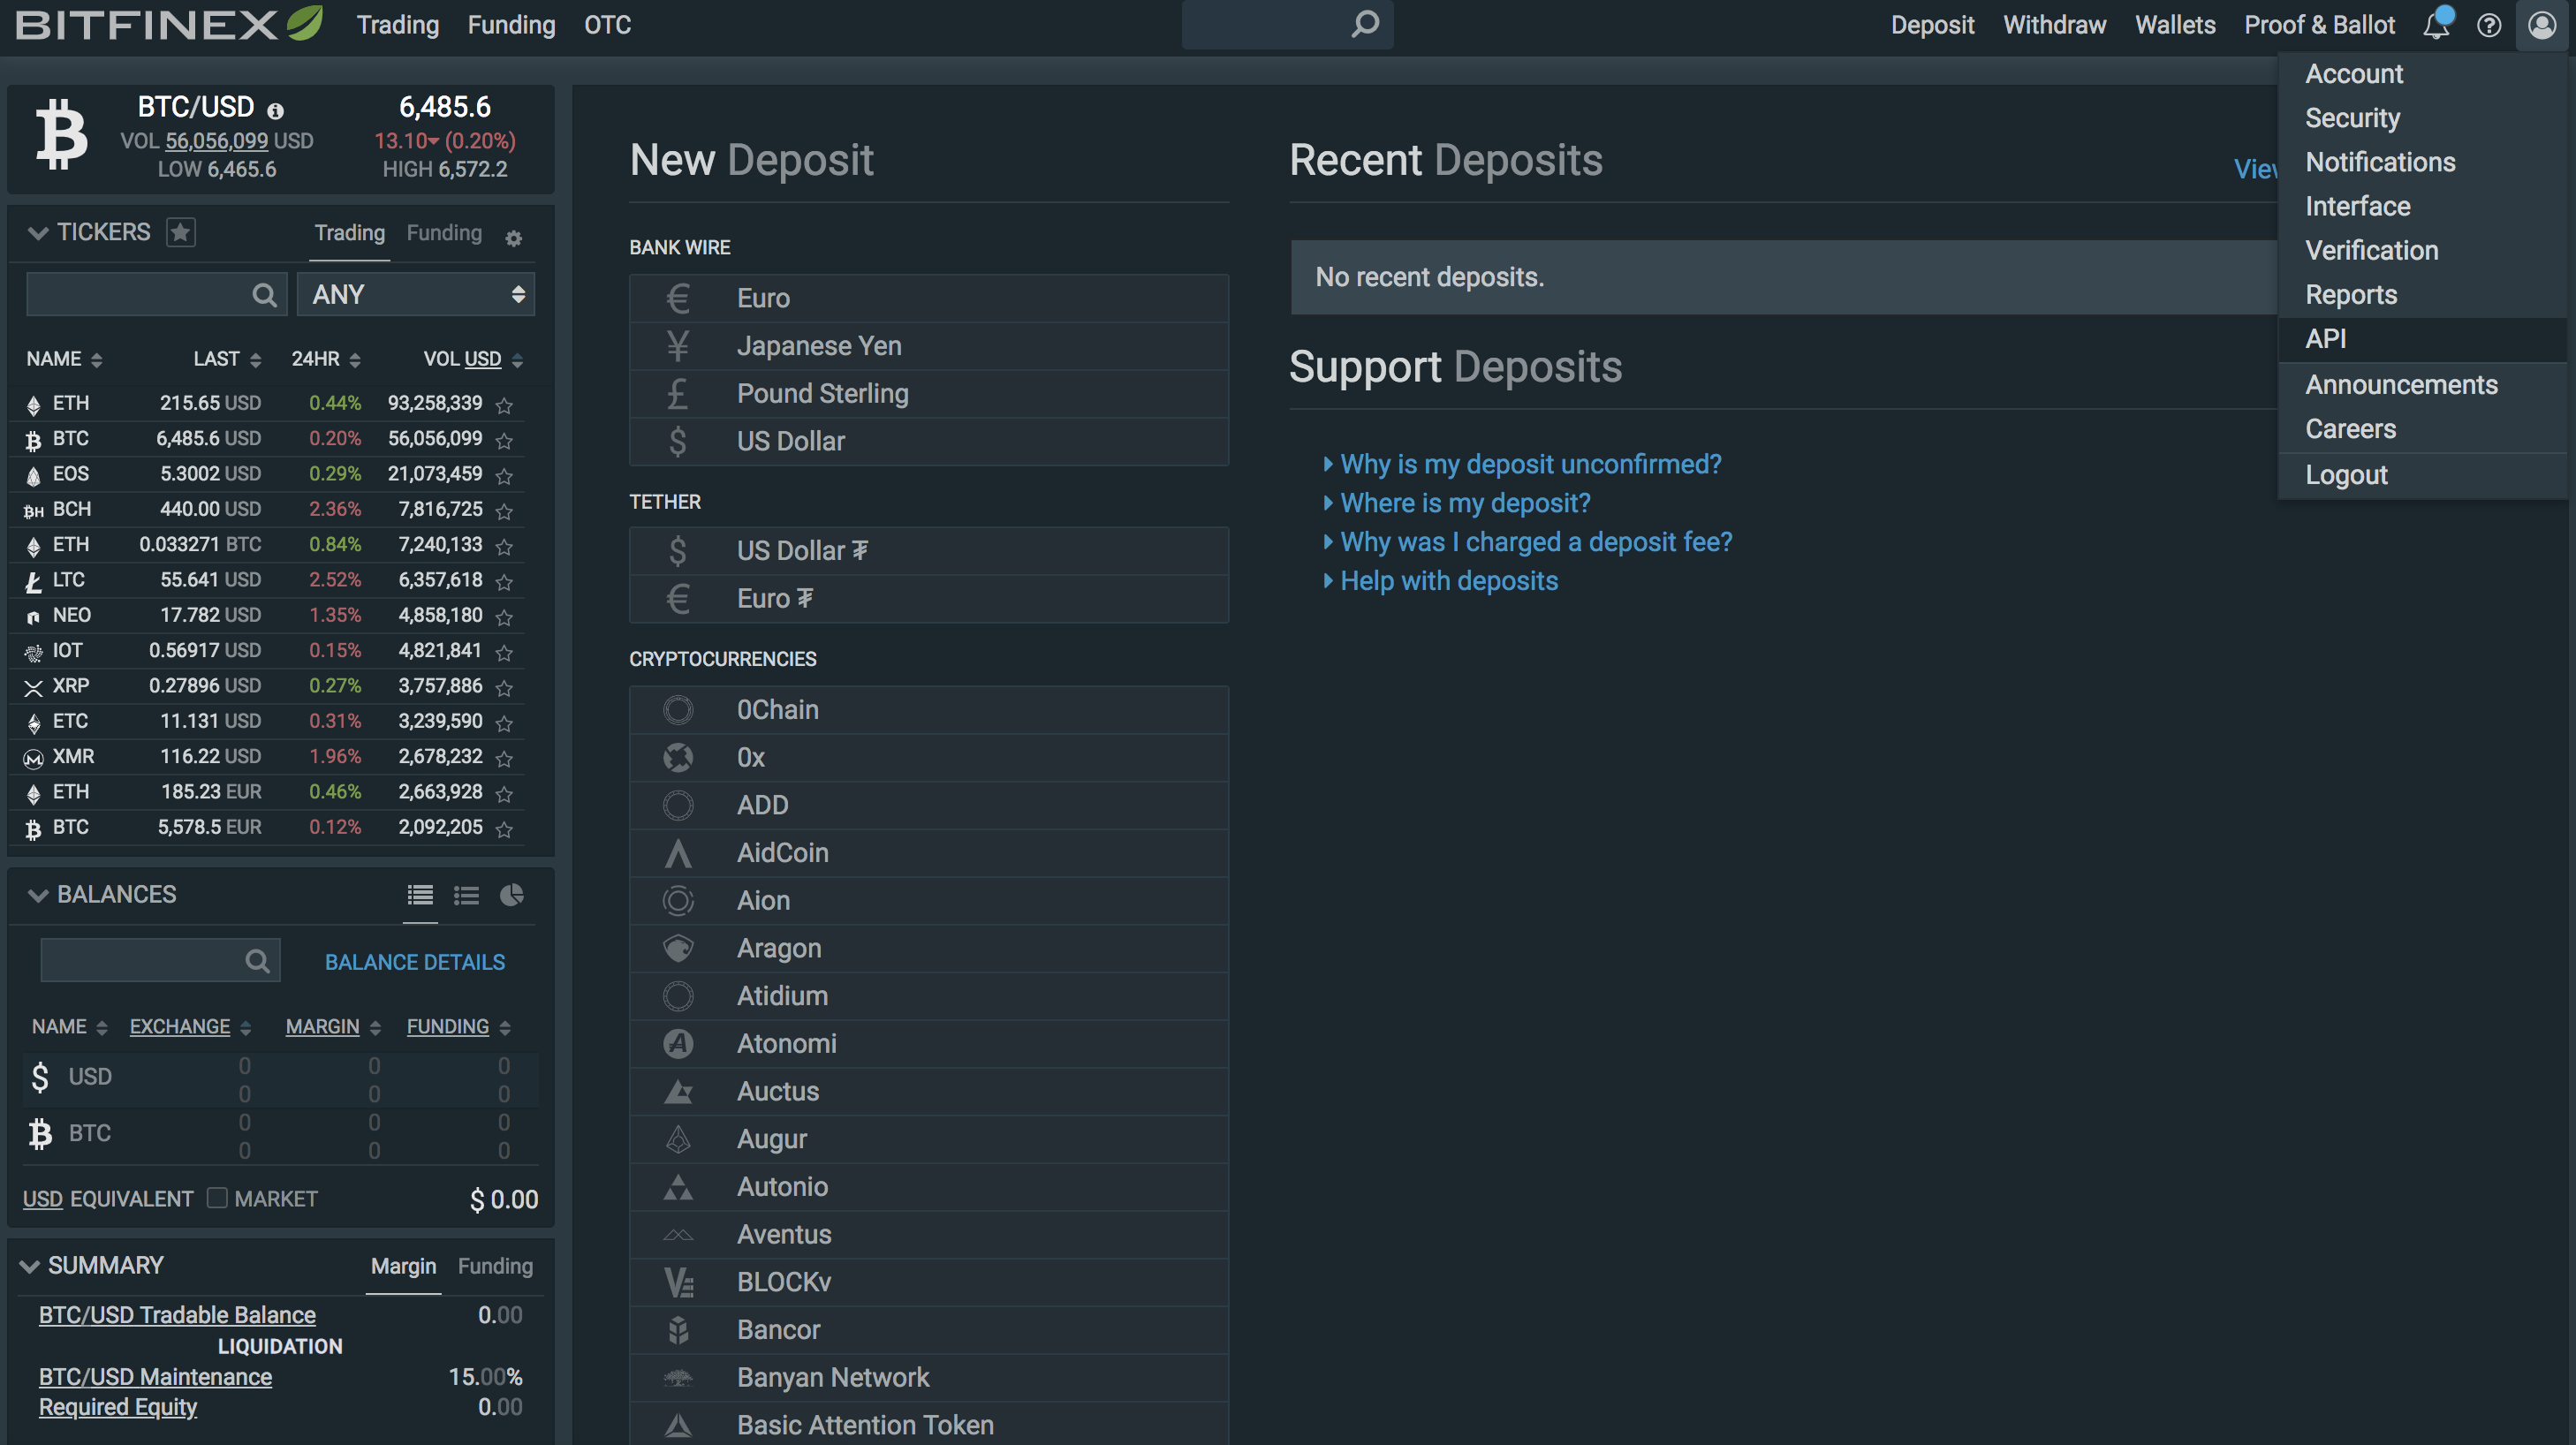
Task: Click the Basic Attention Token icon
Action: pos(678,1425)
